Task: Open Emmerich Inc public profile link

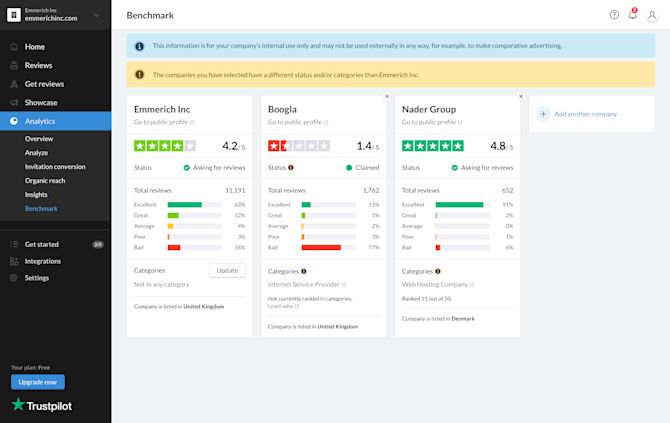Action: point(164,122)
